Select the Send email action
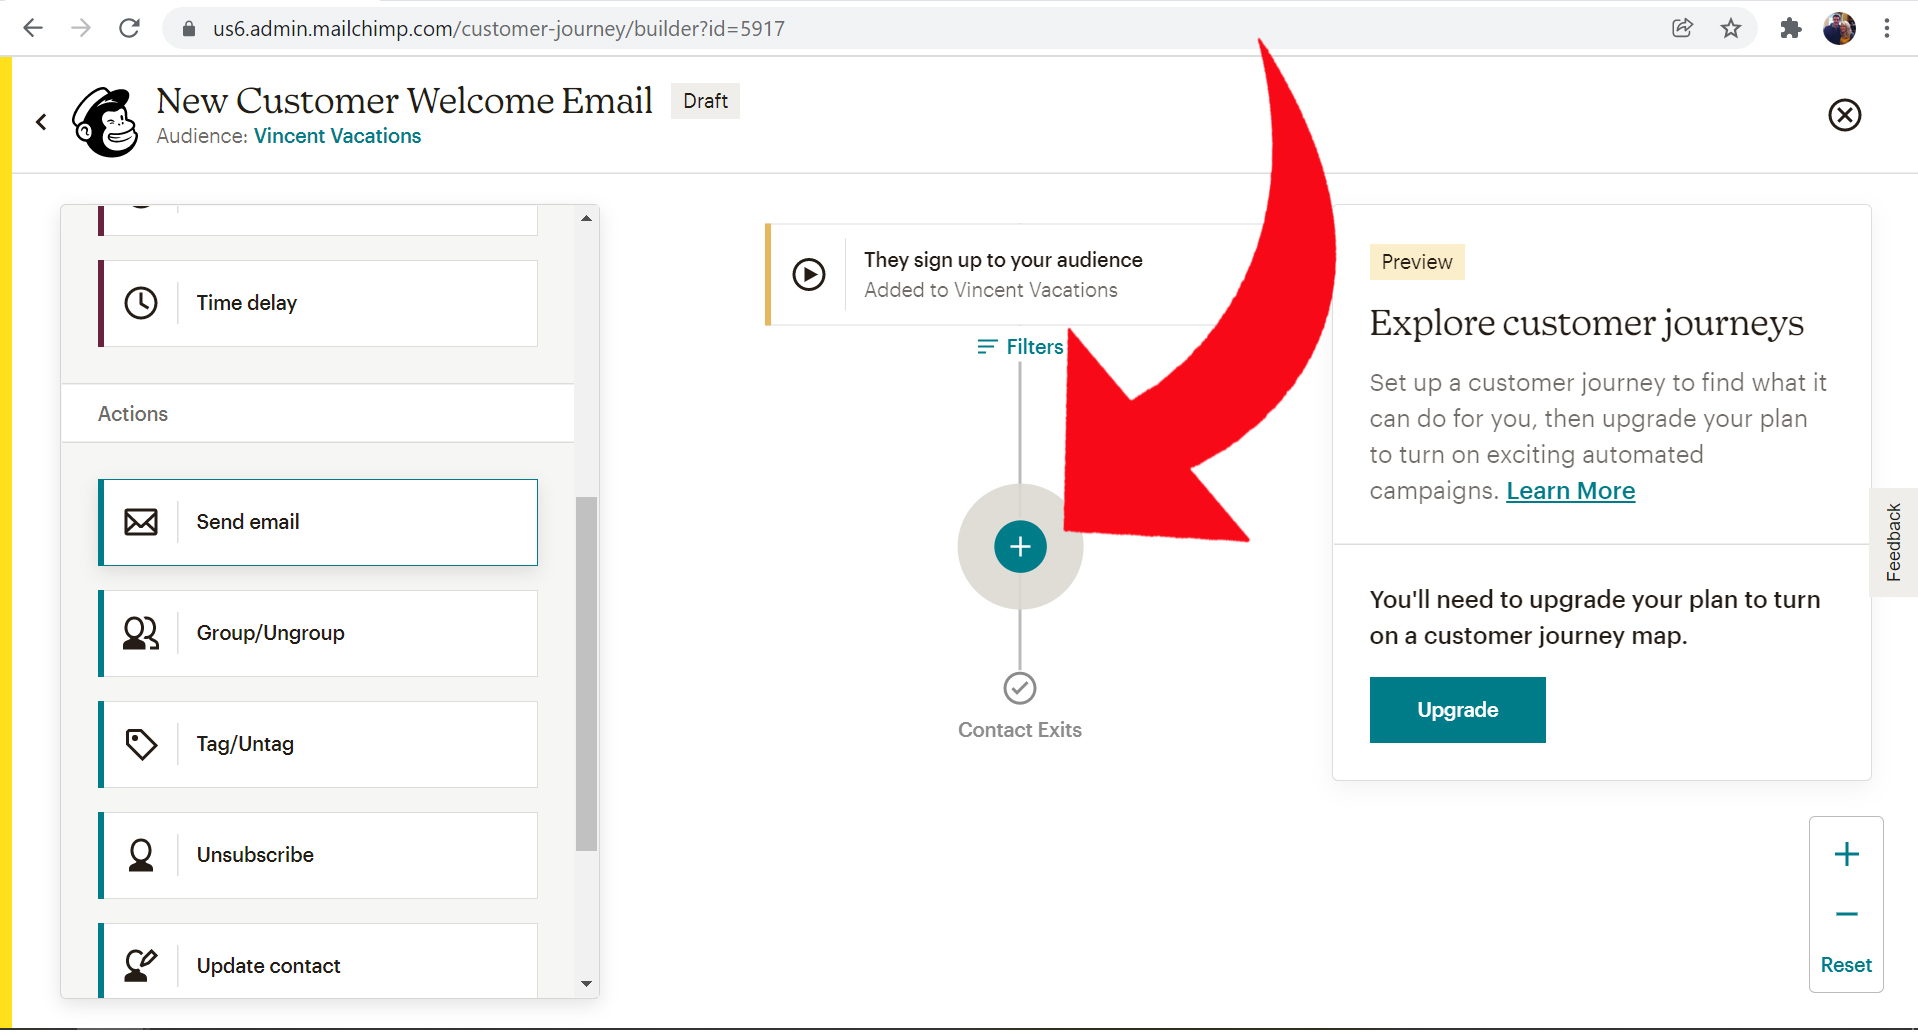 coord(318,522)
